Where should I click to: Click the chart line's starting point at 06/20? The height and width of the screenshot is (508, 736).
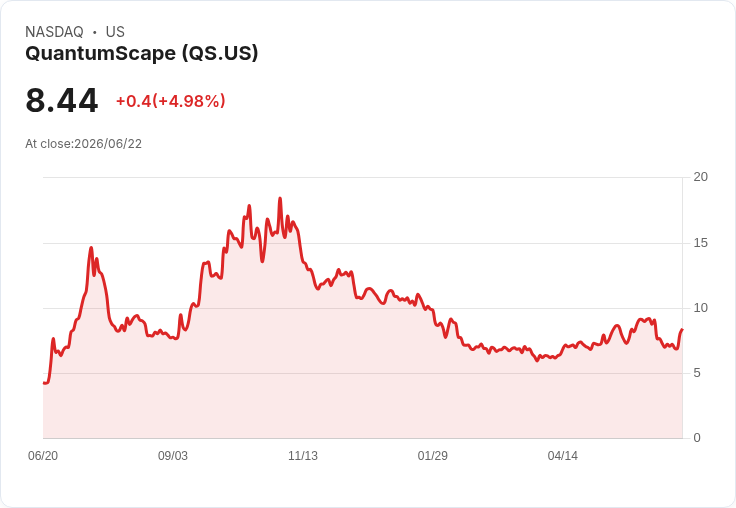tap(44, 383)
